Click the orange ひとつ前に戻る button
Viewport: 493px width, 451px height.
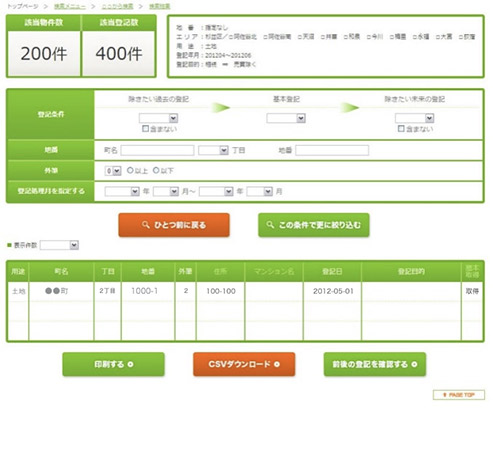(174, 225)
